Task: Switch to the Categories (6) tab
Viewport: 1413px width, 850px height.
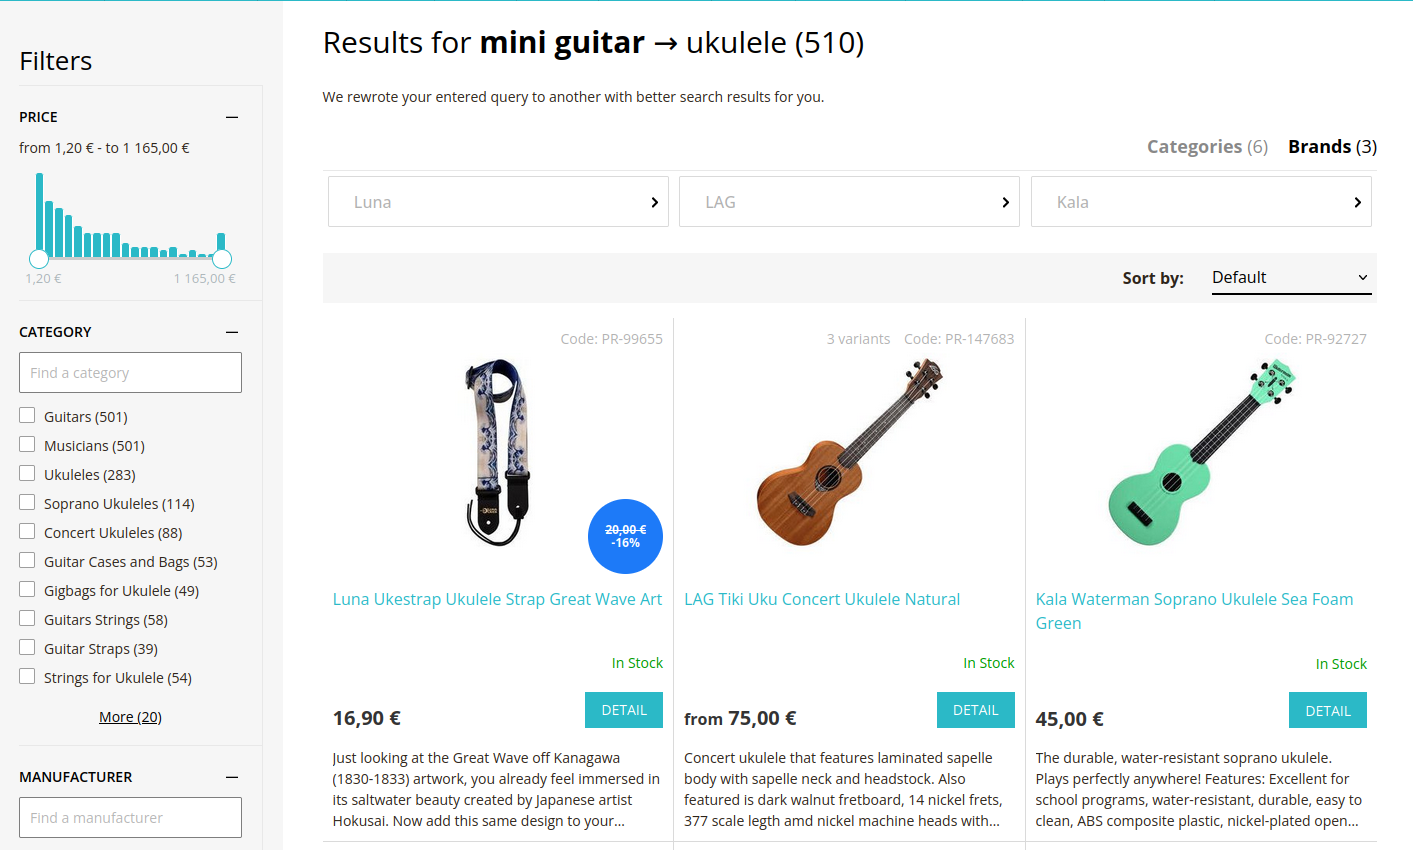Action: pyautogui.click(x=1207, y=147)
